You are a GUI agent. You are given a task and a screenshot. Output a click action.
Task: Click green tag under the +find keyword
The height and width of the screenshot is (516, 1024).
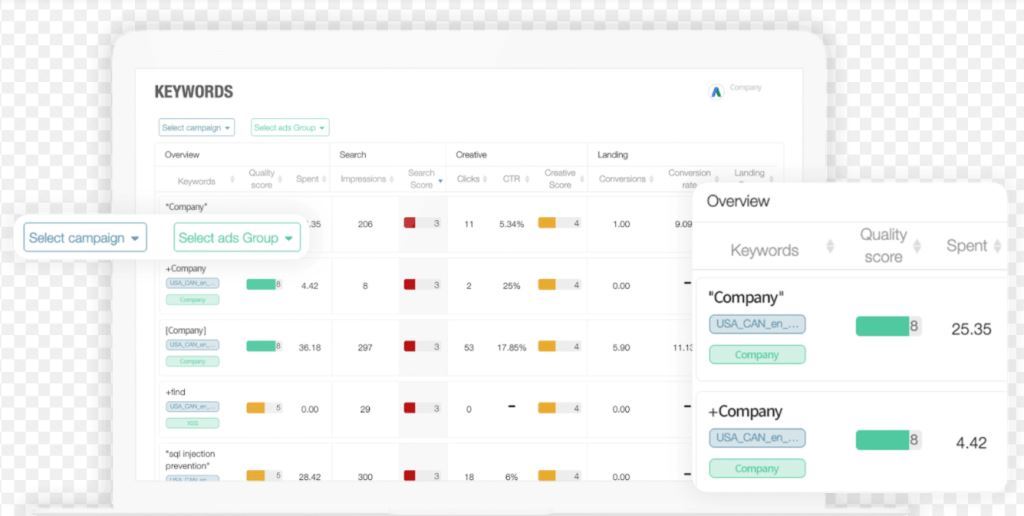(x=193, y=423)
